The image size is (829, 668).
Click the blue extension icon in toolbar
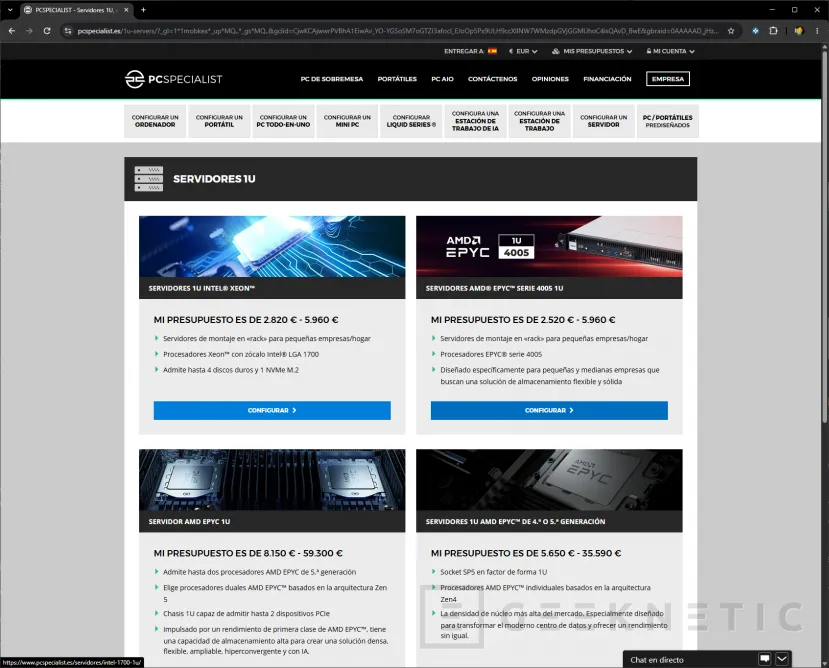(x=756, y=31)
